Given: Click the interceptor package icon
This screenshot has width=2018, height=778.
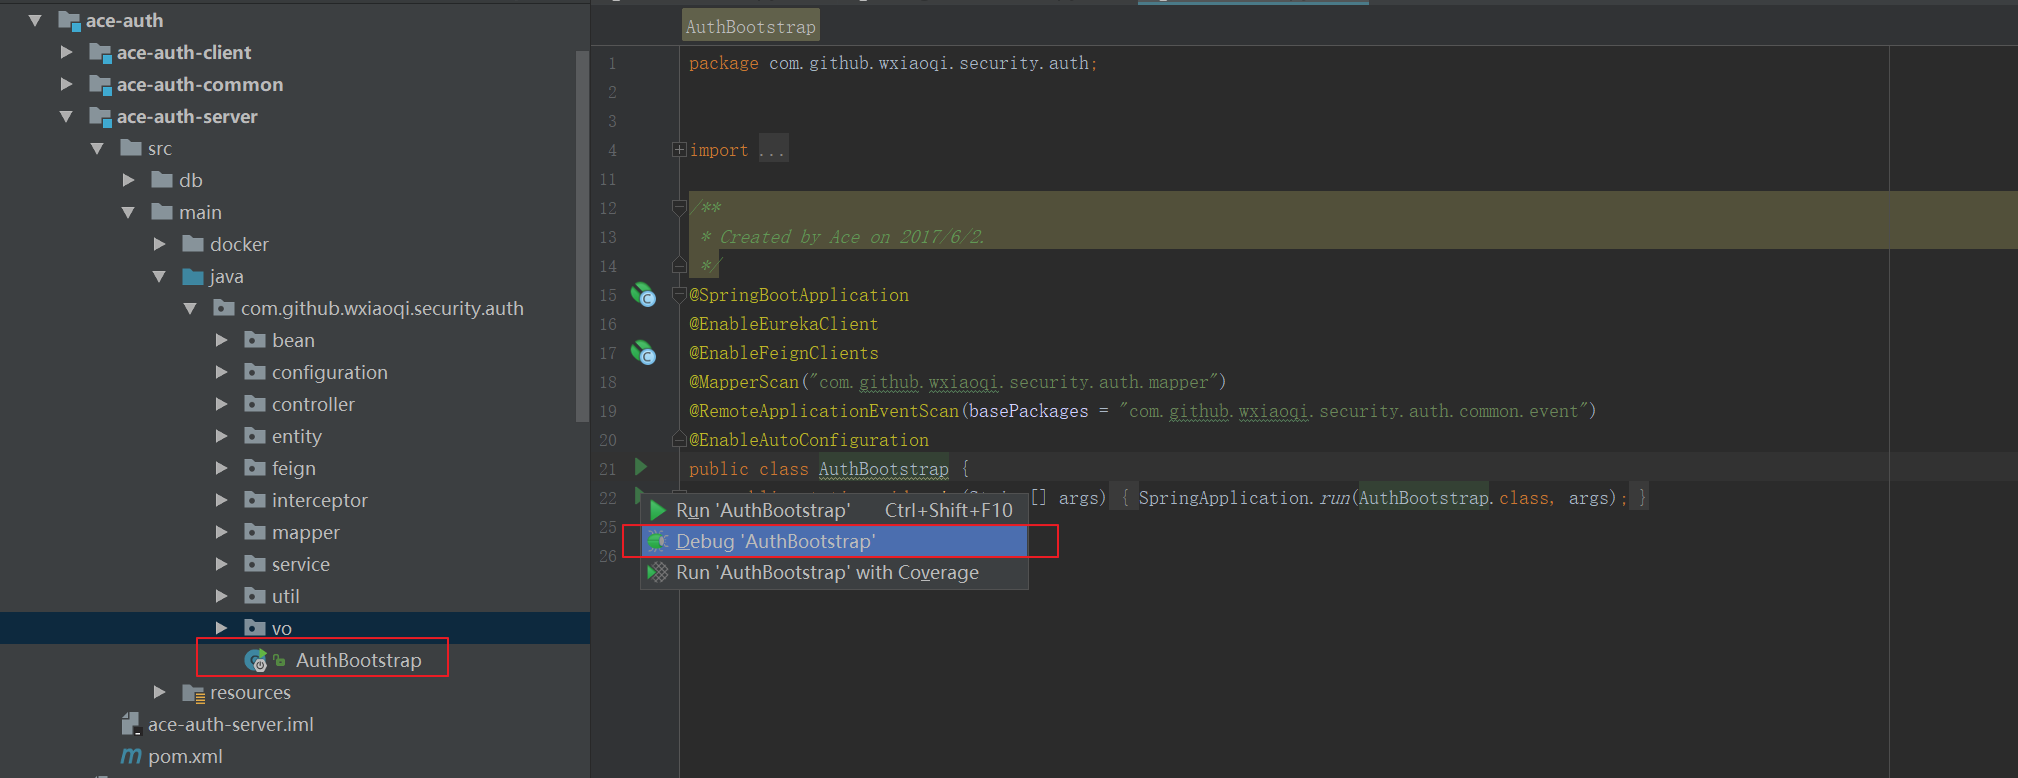Looking at the screenshot, I should pyautogui.click(x=254, y=500).
